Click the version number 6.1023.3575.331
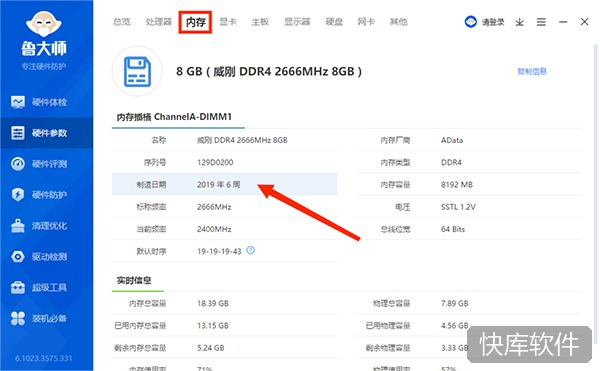The image size is (600, 371). point(44,358)
